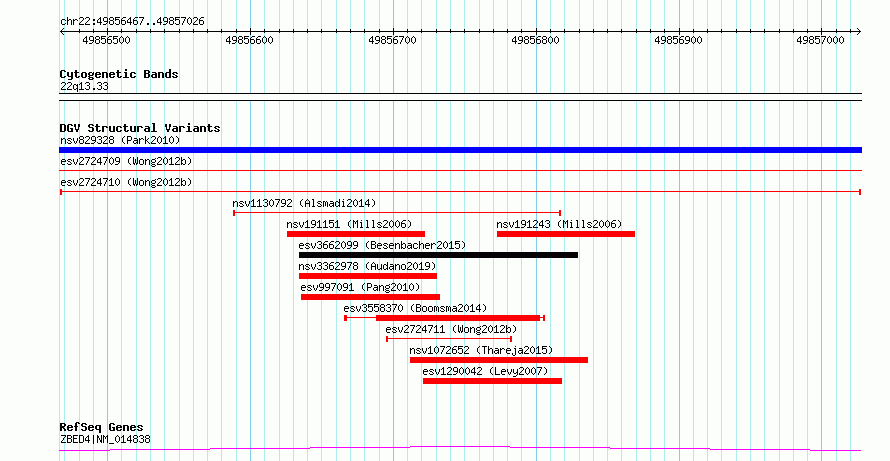Open nsv3362978 (Audano2019) label
This screenshot has height=461, width=890.
tap(367, 266)
